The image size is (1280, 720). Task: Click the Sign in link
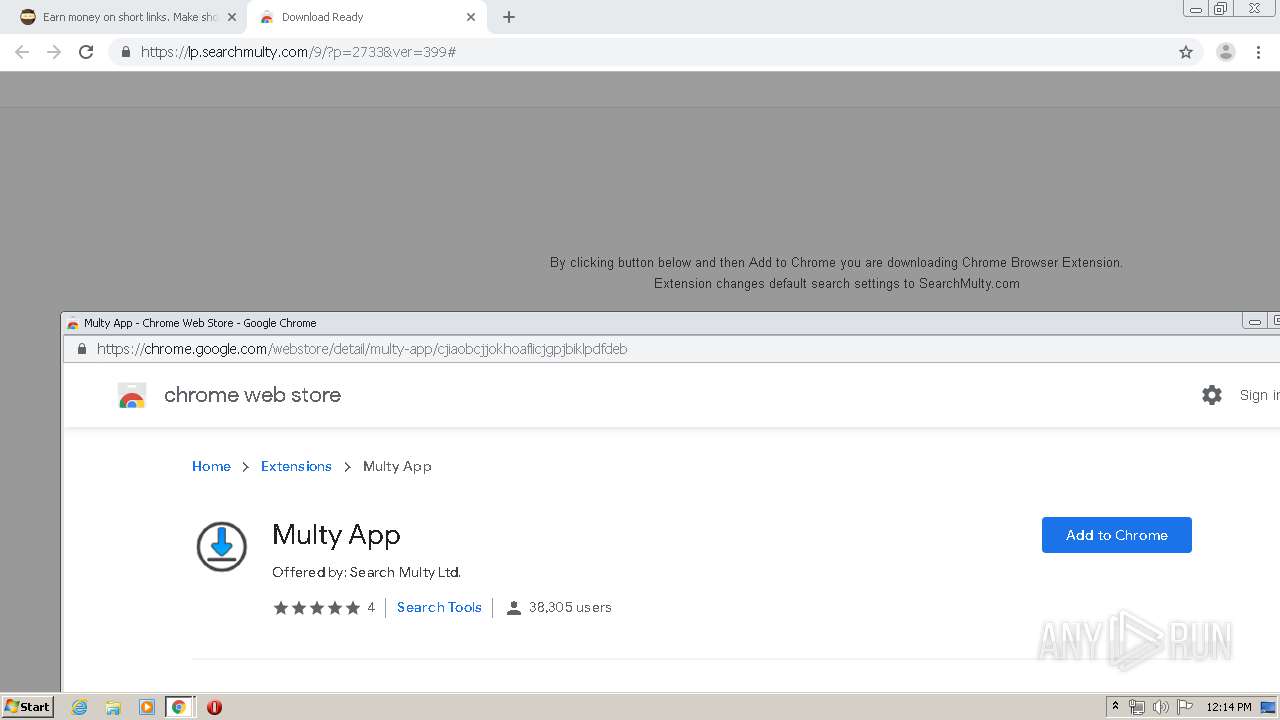click(x=1259, y=395)
